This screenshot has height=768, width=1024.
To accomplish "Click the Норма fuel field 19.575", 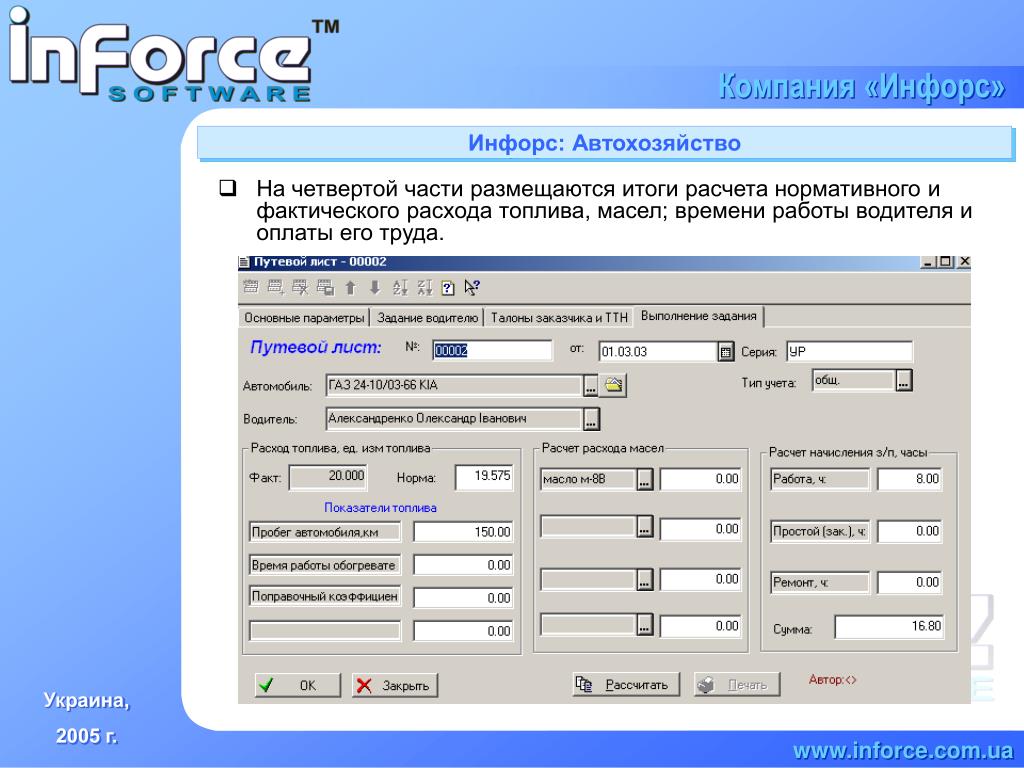I will click(x=483, y=476).
